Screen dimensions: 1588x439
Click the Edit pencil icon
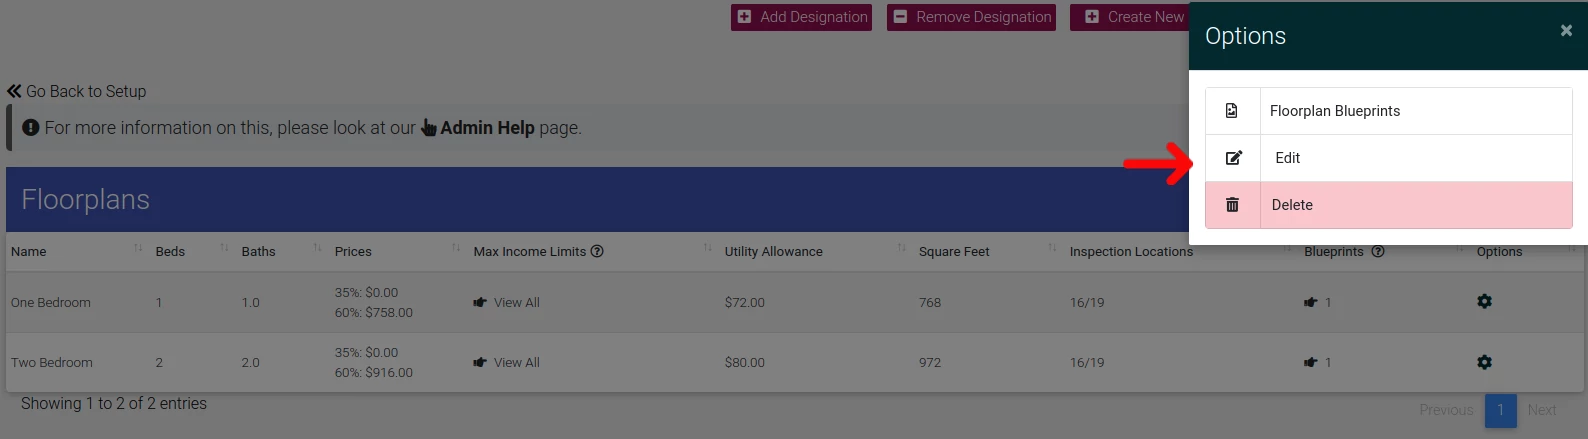coord(1233,158)
